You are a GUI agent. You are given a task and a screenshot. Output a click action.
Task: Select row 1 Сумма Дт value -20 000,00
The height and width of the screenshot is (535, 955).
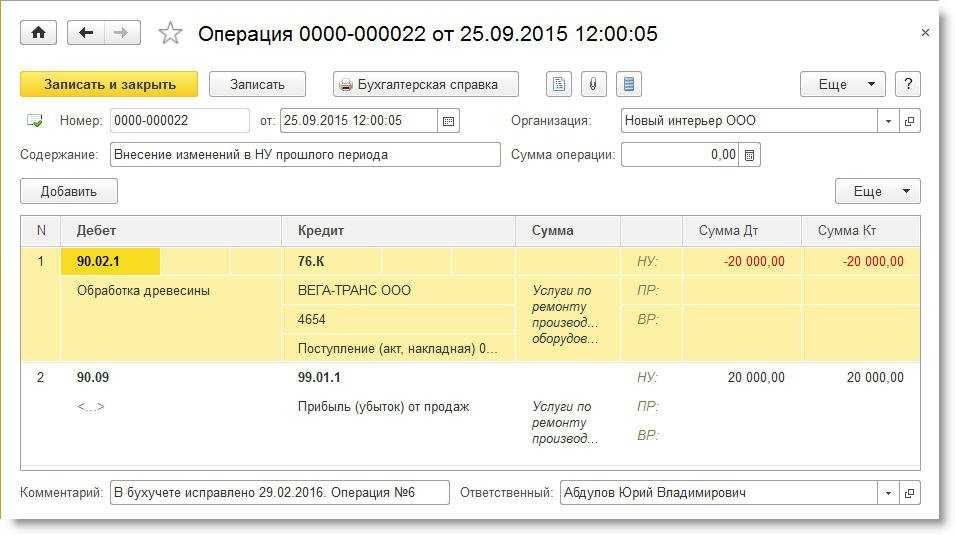[x=742, y=261]
